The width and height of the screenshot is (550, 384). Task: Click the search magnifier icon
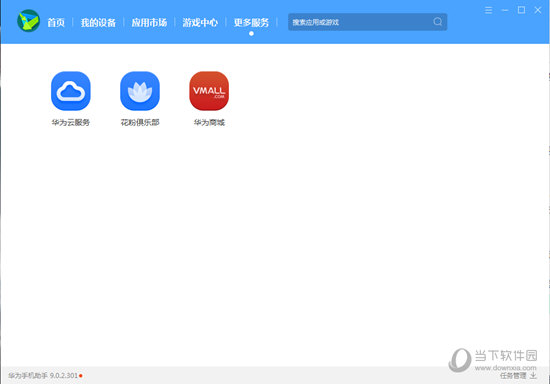point(437,22)
